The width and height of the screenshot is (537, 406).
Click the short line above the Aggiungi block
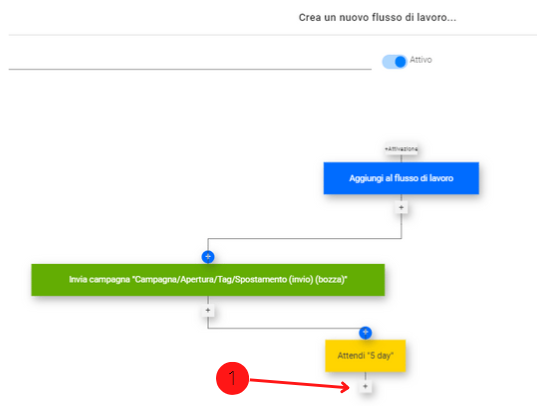click(x=401, y=158)
